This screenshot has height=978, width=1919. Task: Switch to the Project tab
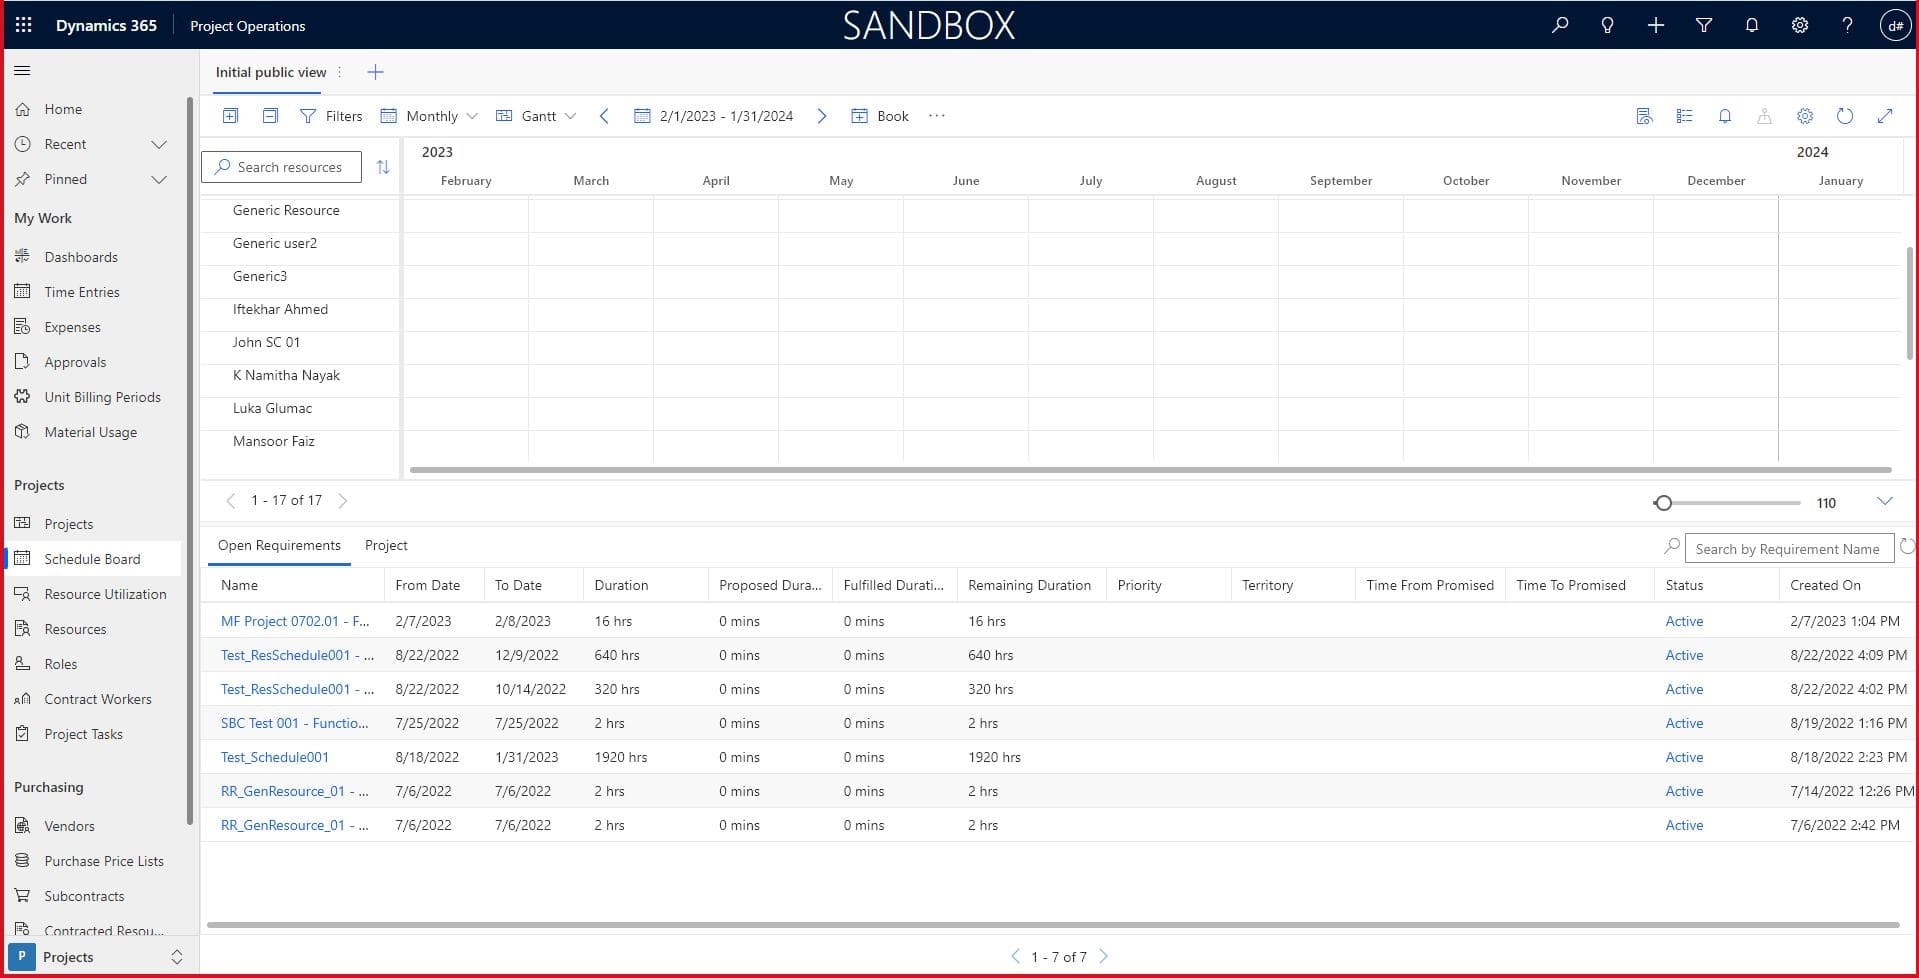pyautogui.click(x=386, y=545)
